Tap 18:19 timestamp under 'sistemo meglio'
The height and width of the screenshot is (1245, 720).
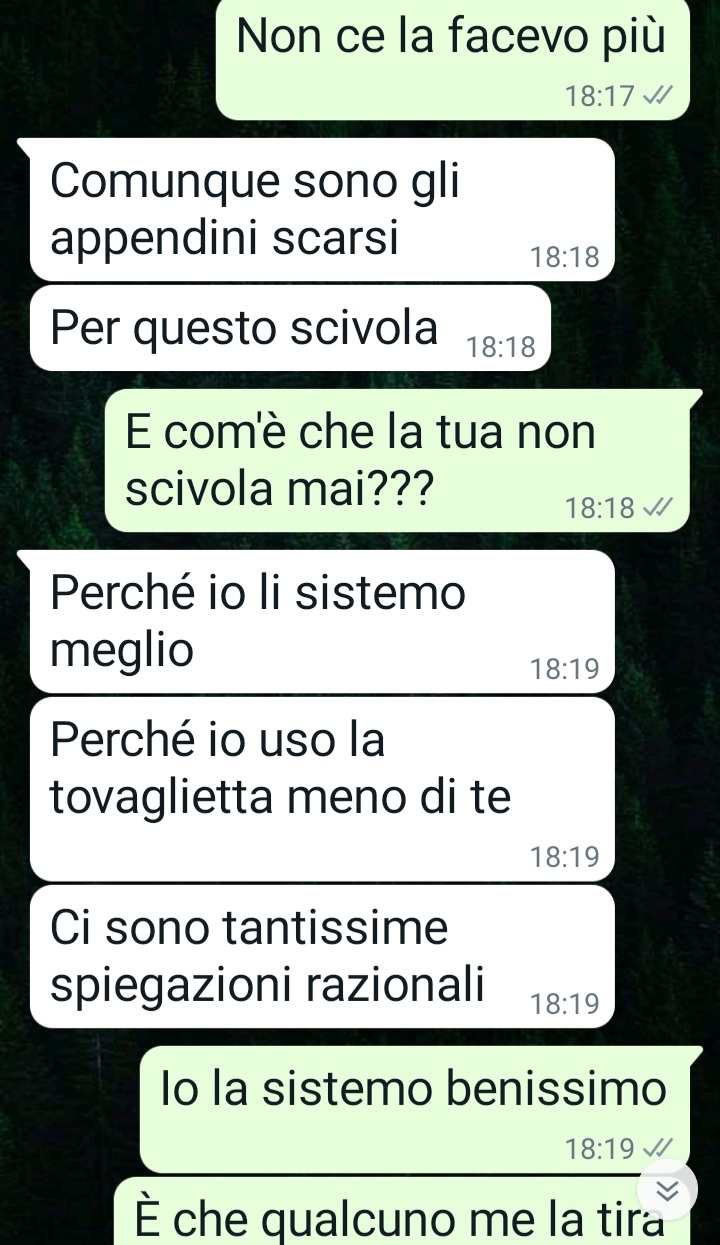565,669
